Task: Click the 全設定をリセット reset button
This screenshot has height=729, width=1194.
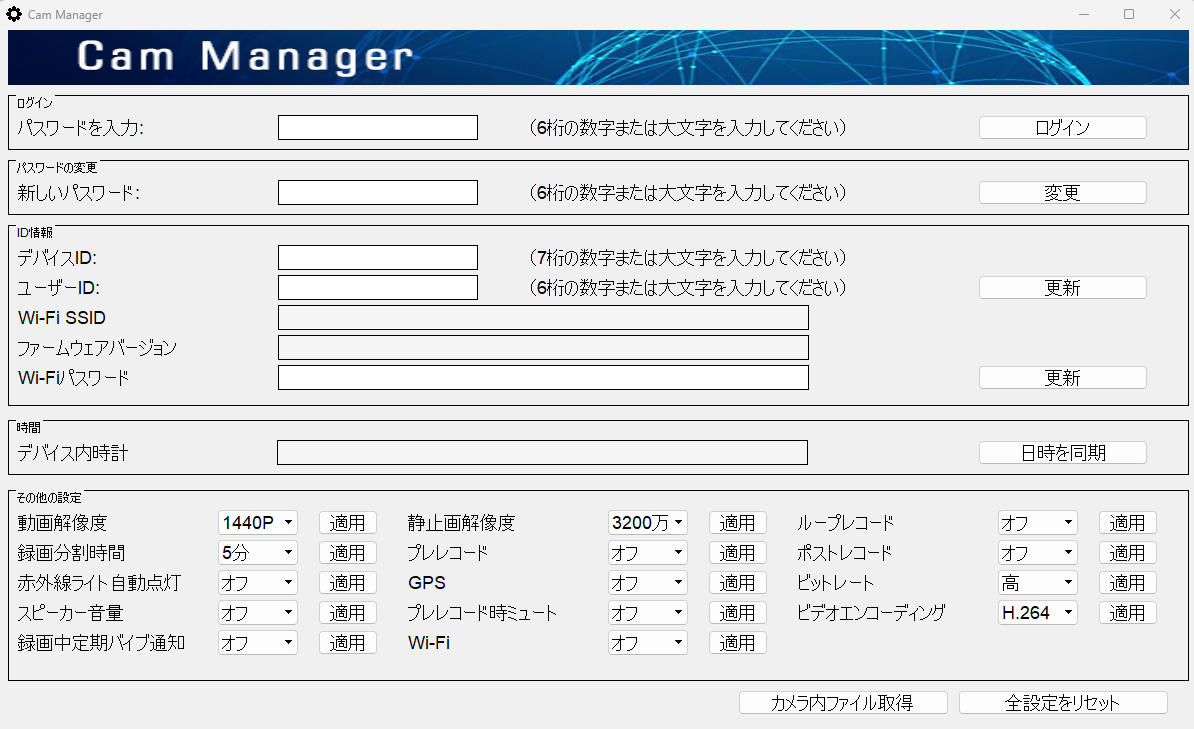Action: pyautogui.click(x=1063, y=702)
